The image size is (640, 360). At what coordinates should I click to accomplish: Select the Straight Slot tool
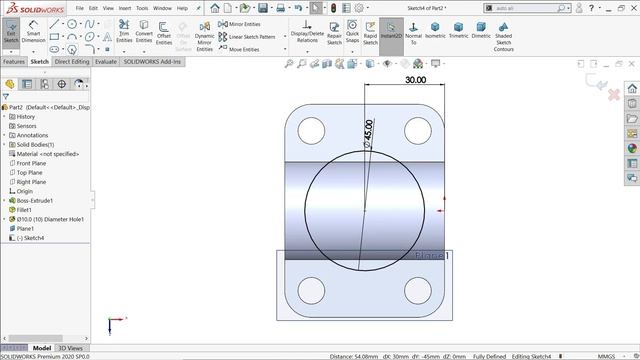point(54,49)
